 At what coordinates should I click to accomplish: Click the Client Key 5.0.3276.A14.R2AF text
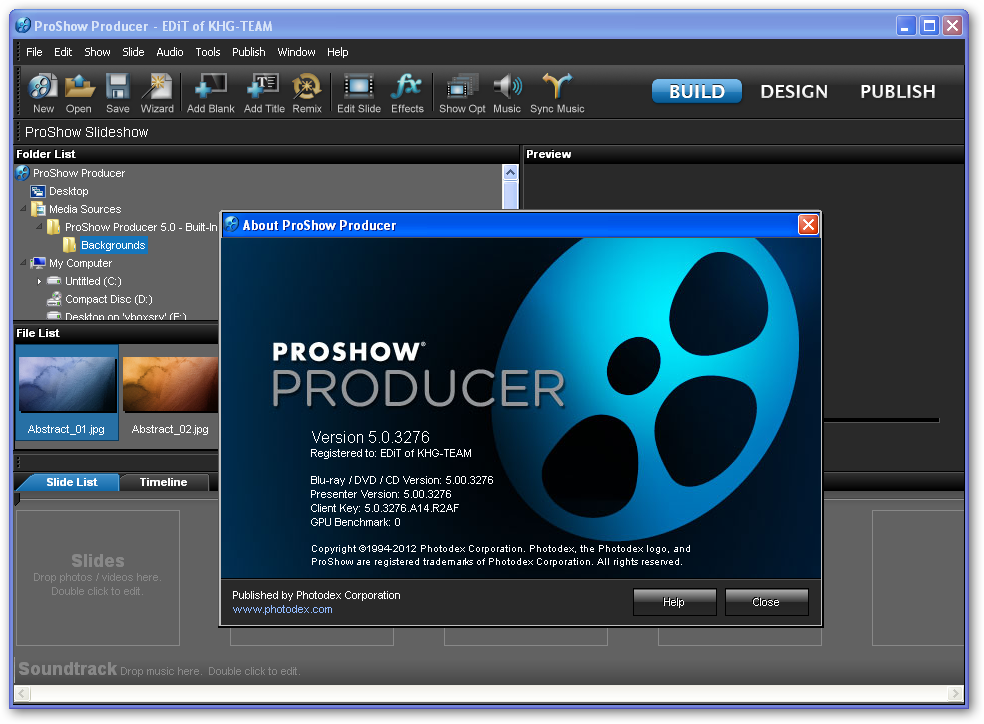[x=384, y=508]
